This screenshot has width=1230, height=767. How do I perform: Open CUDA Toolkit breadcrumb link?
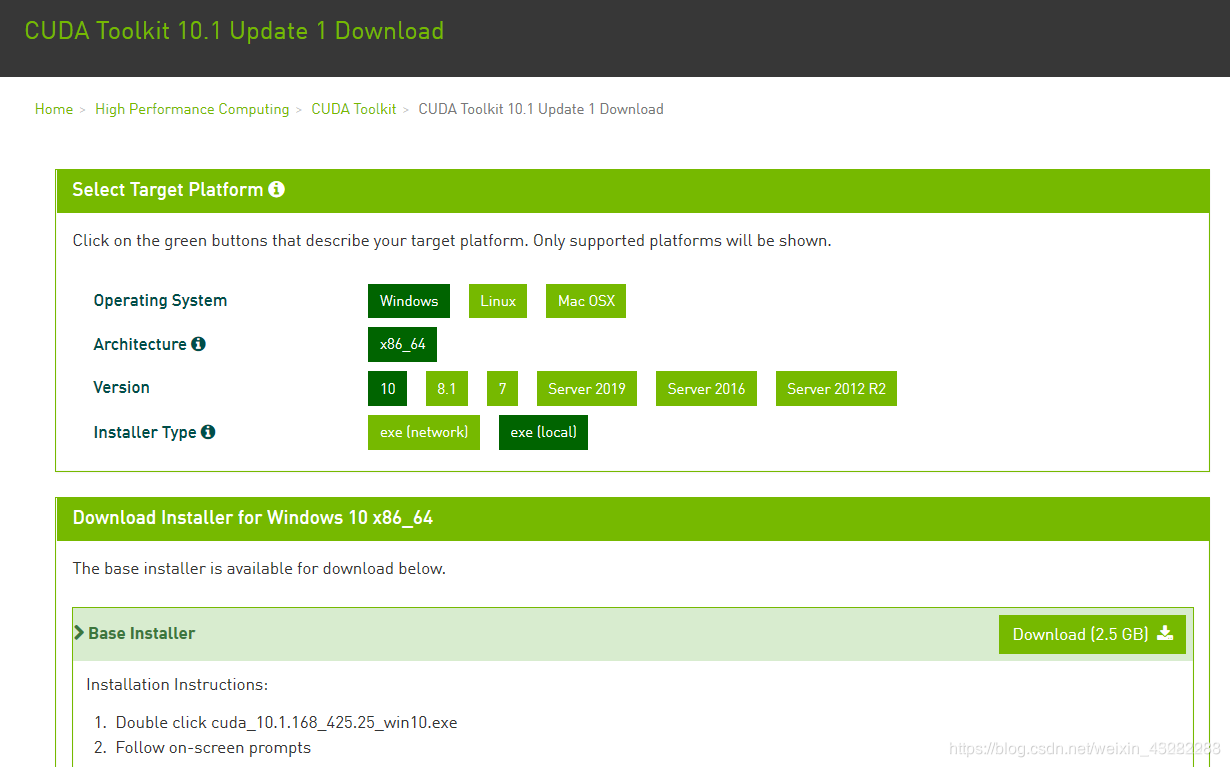(354, 109)
